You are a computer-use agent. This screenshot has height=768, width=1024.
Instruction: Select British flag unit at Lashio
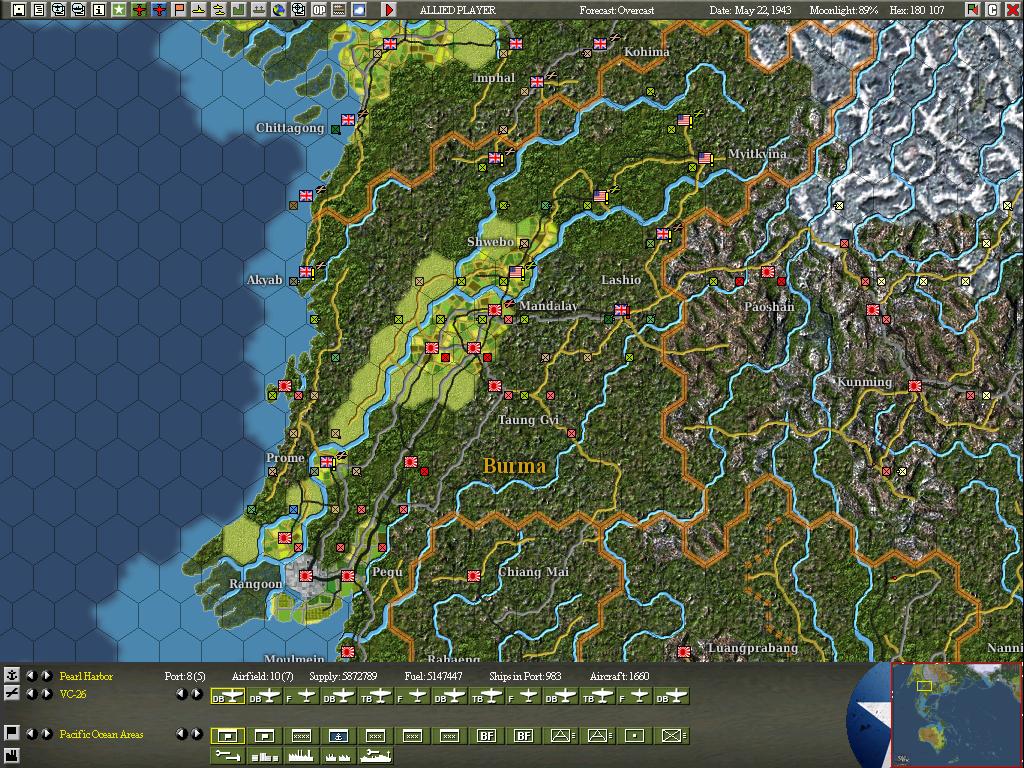(621, 310)
